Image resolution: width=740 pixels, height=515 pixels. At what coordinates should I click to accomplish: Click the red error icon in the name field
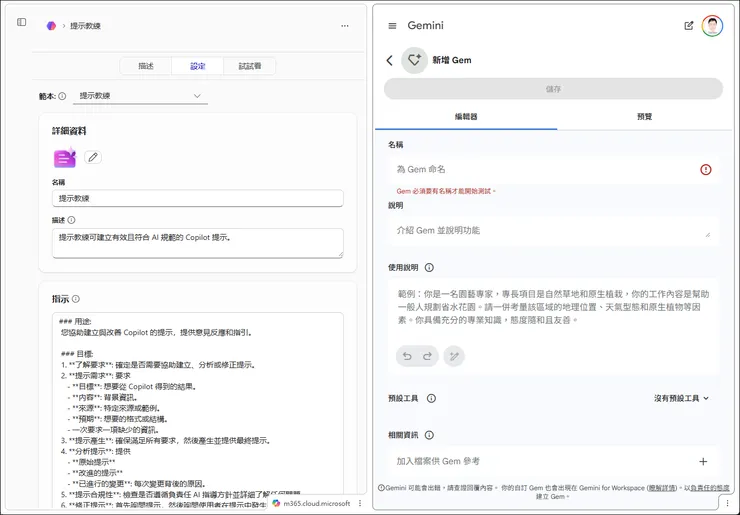pyautogui.click(x=706, y=169)
